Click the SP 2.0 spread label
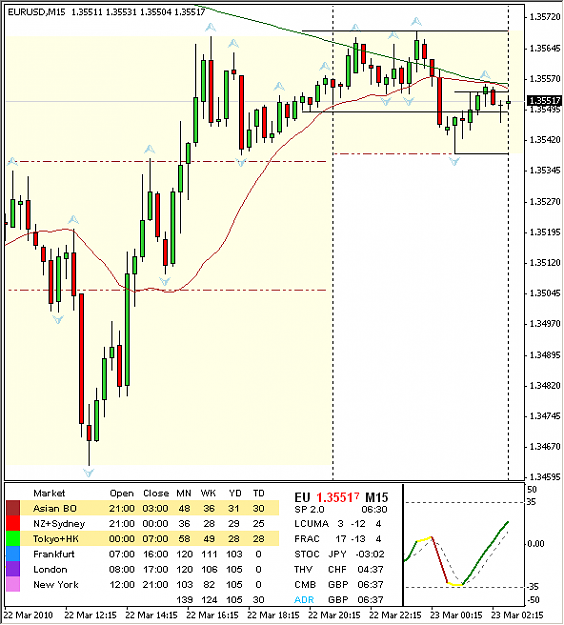The height and width of the screenshot is (625, 564). [x=309, y=509]
